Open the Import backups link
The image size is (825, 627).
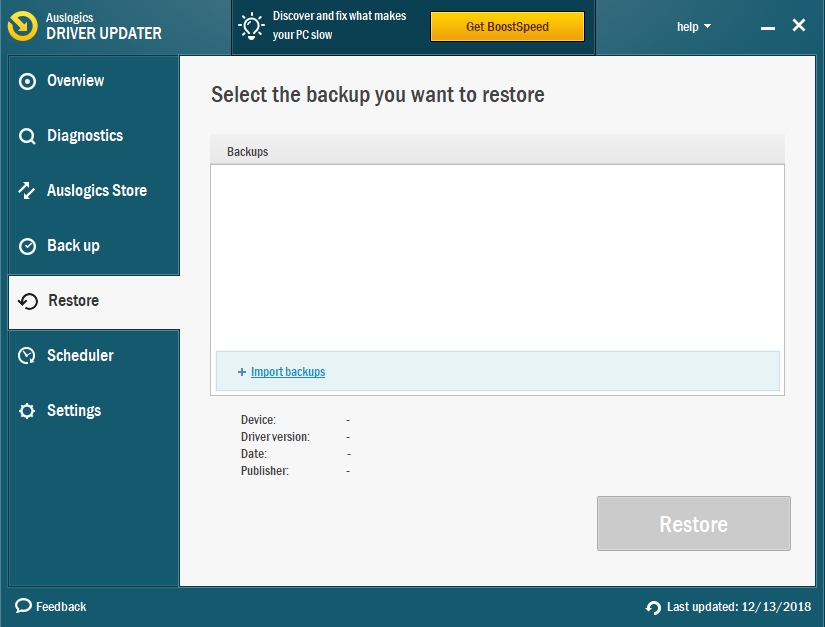(x=288, y=372)
